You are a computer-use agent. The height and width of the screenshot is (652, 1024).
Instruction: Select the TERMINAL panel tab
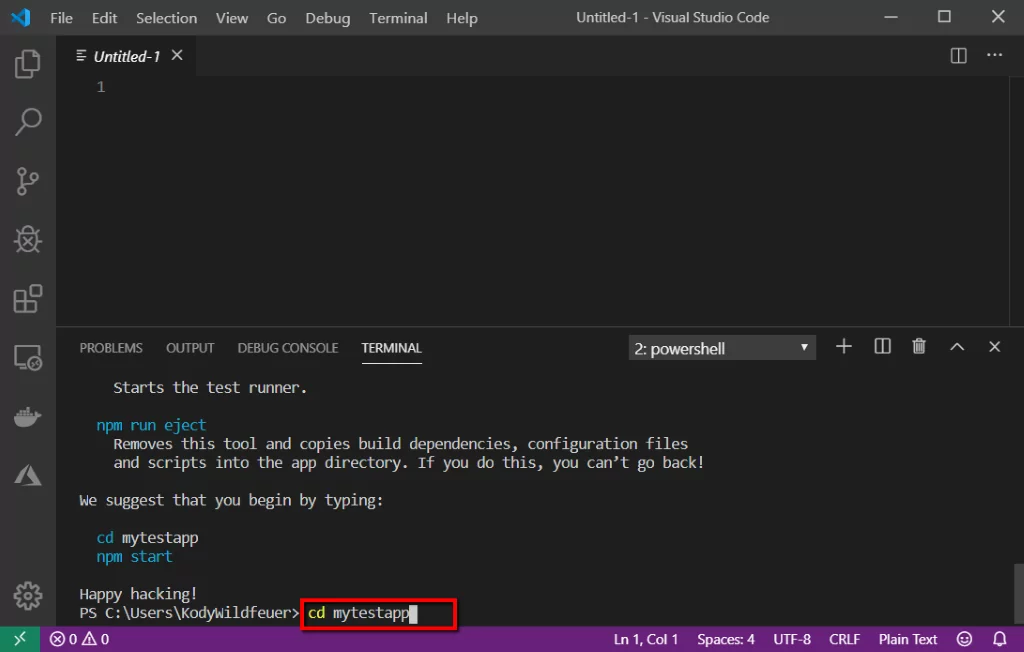[392, 348]
